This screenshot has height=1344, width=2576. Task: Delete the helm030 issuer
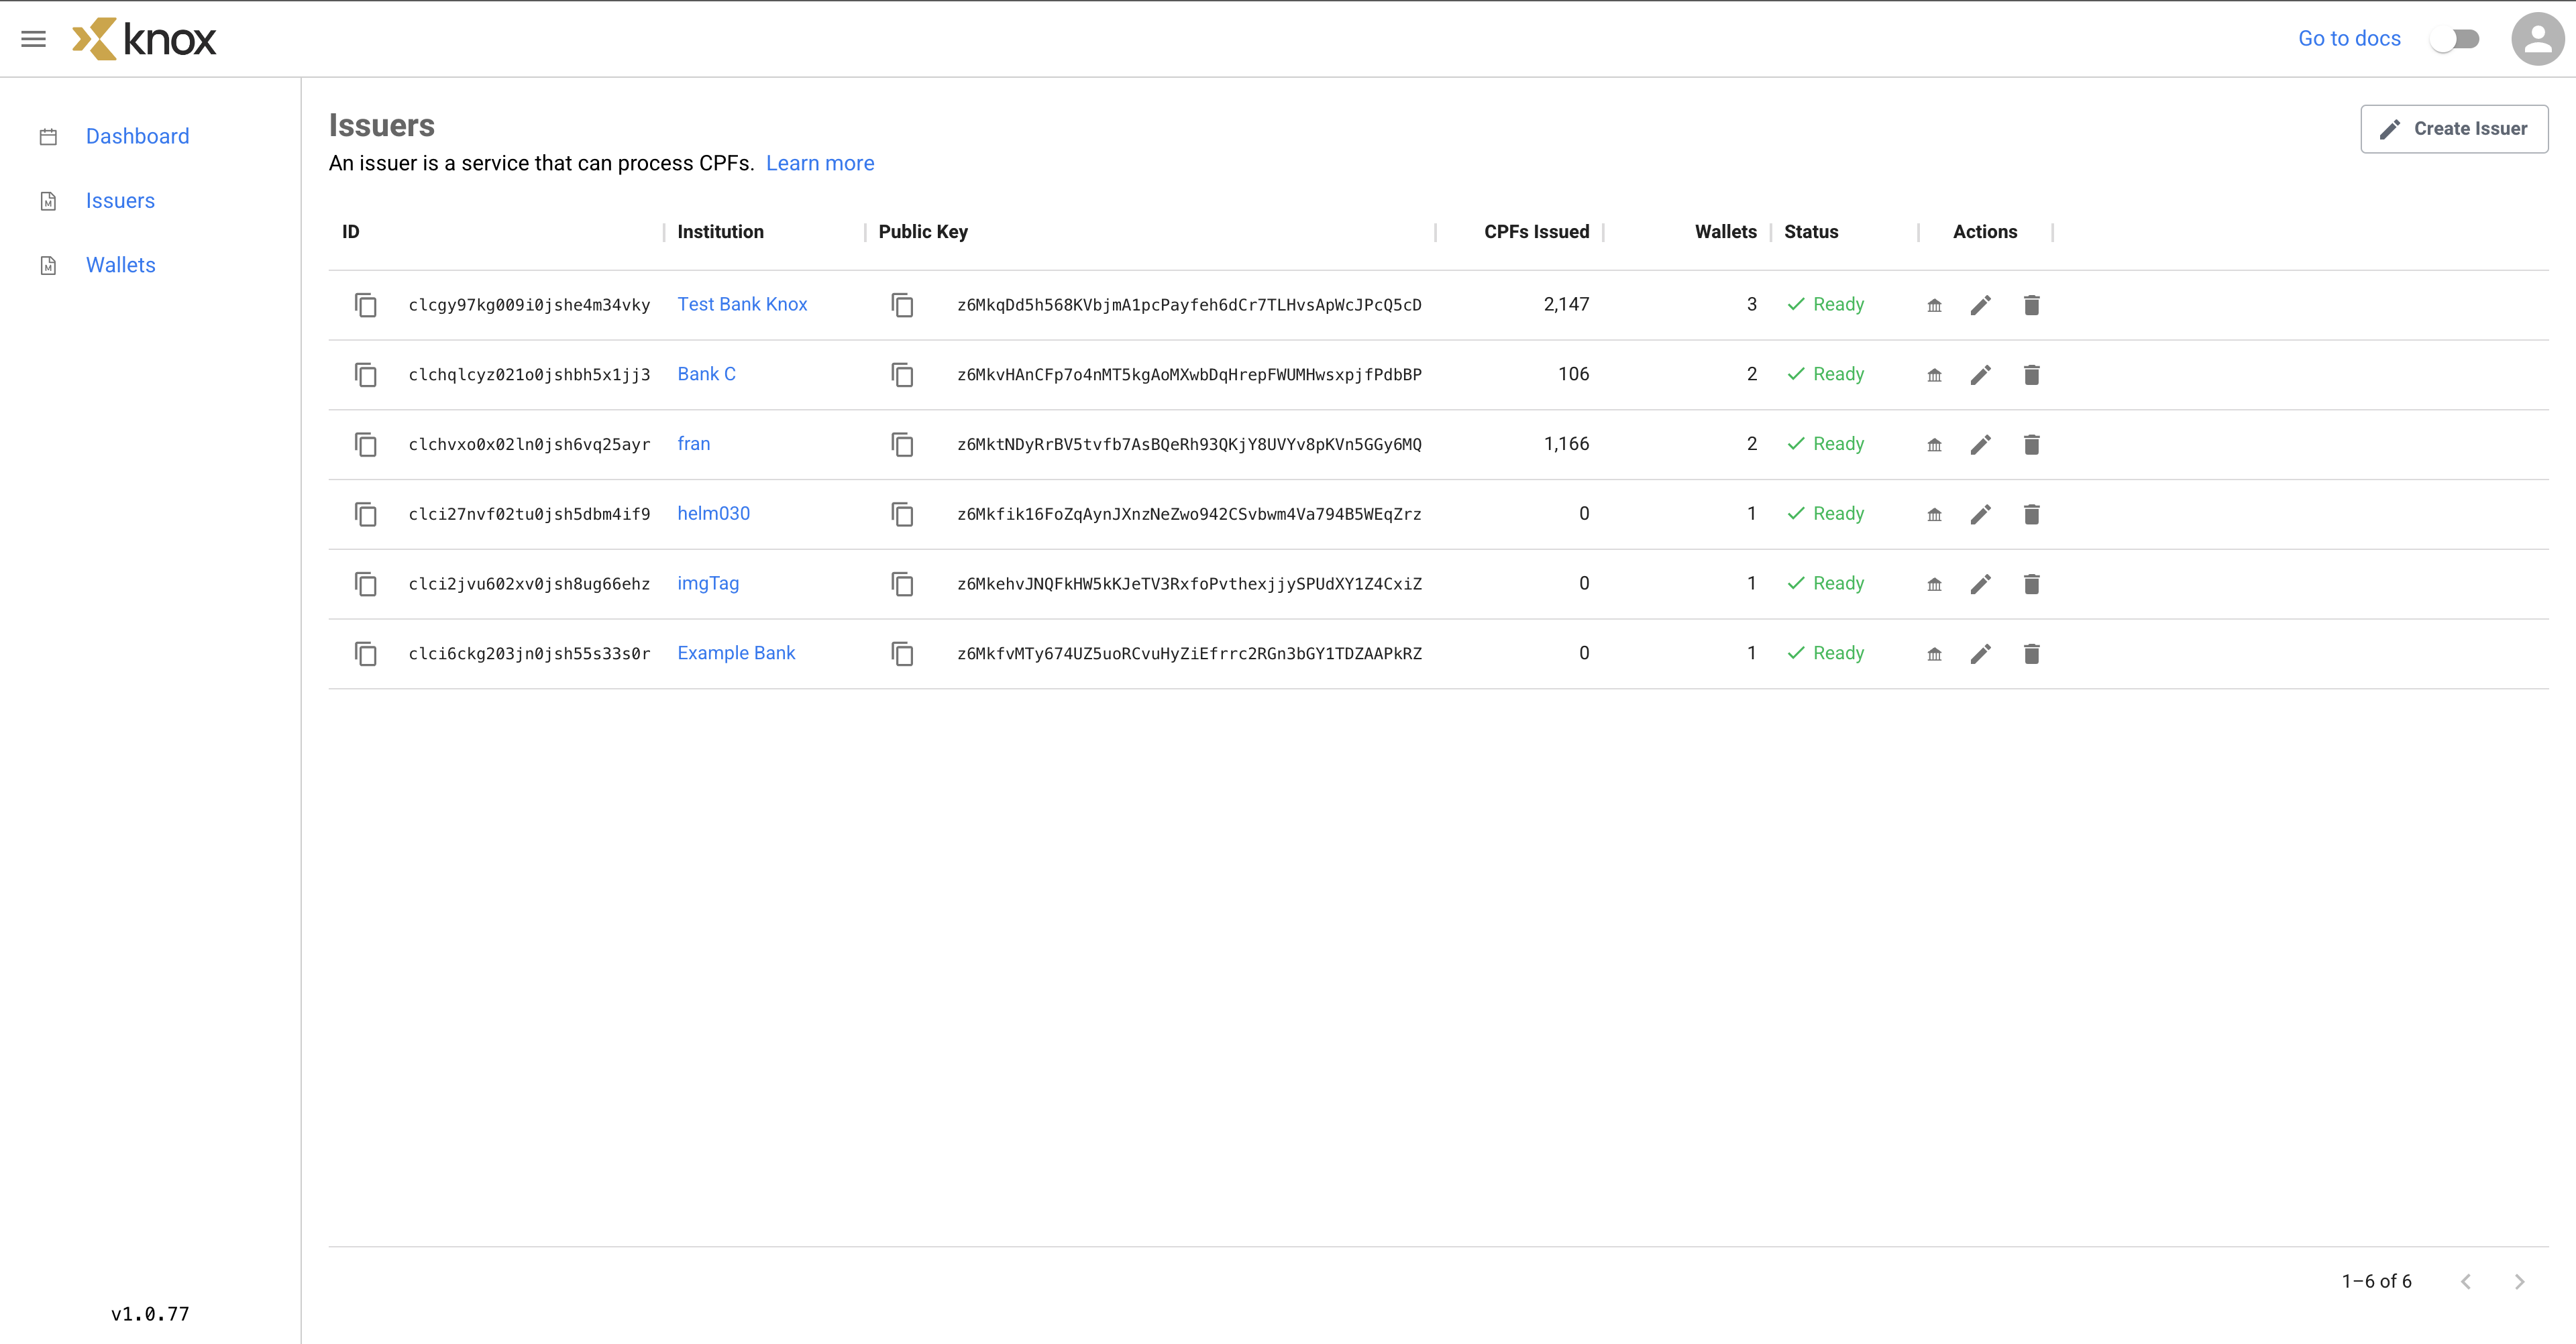click(2031, 514)
